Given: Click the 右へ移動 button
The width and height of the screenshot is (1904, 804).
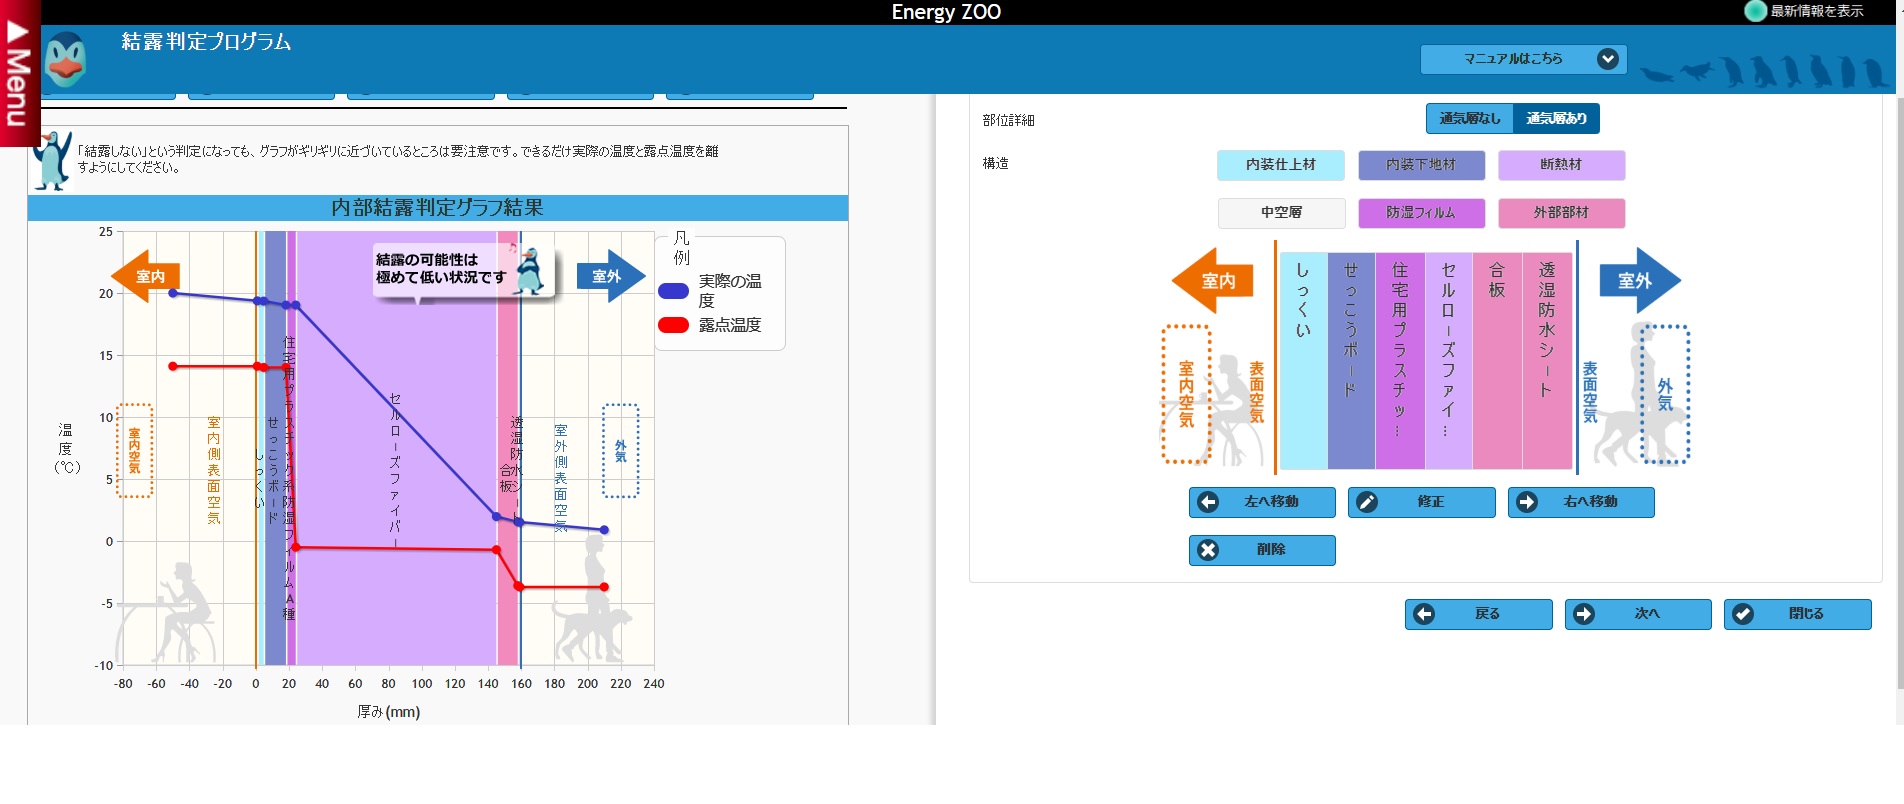Looking at the screenshot, I should pos(1581,502).
